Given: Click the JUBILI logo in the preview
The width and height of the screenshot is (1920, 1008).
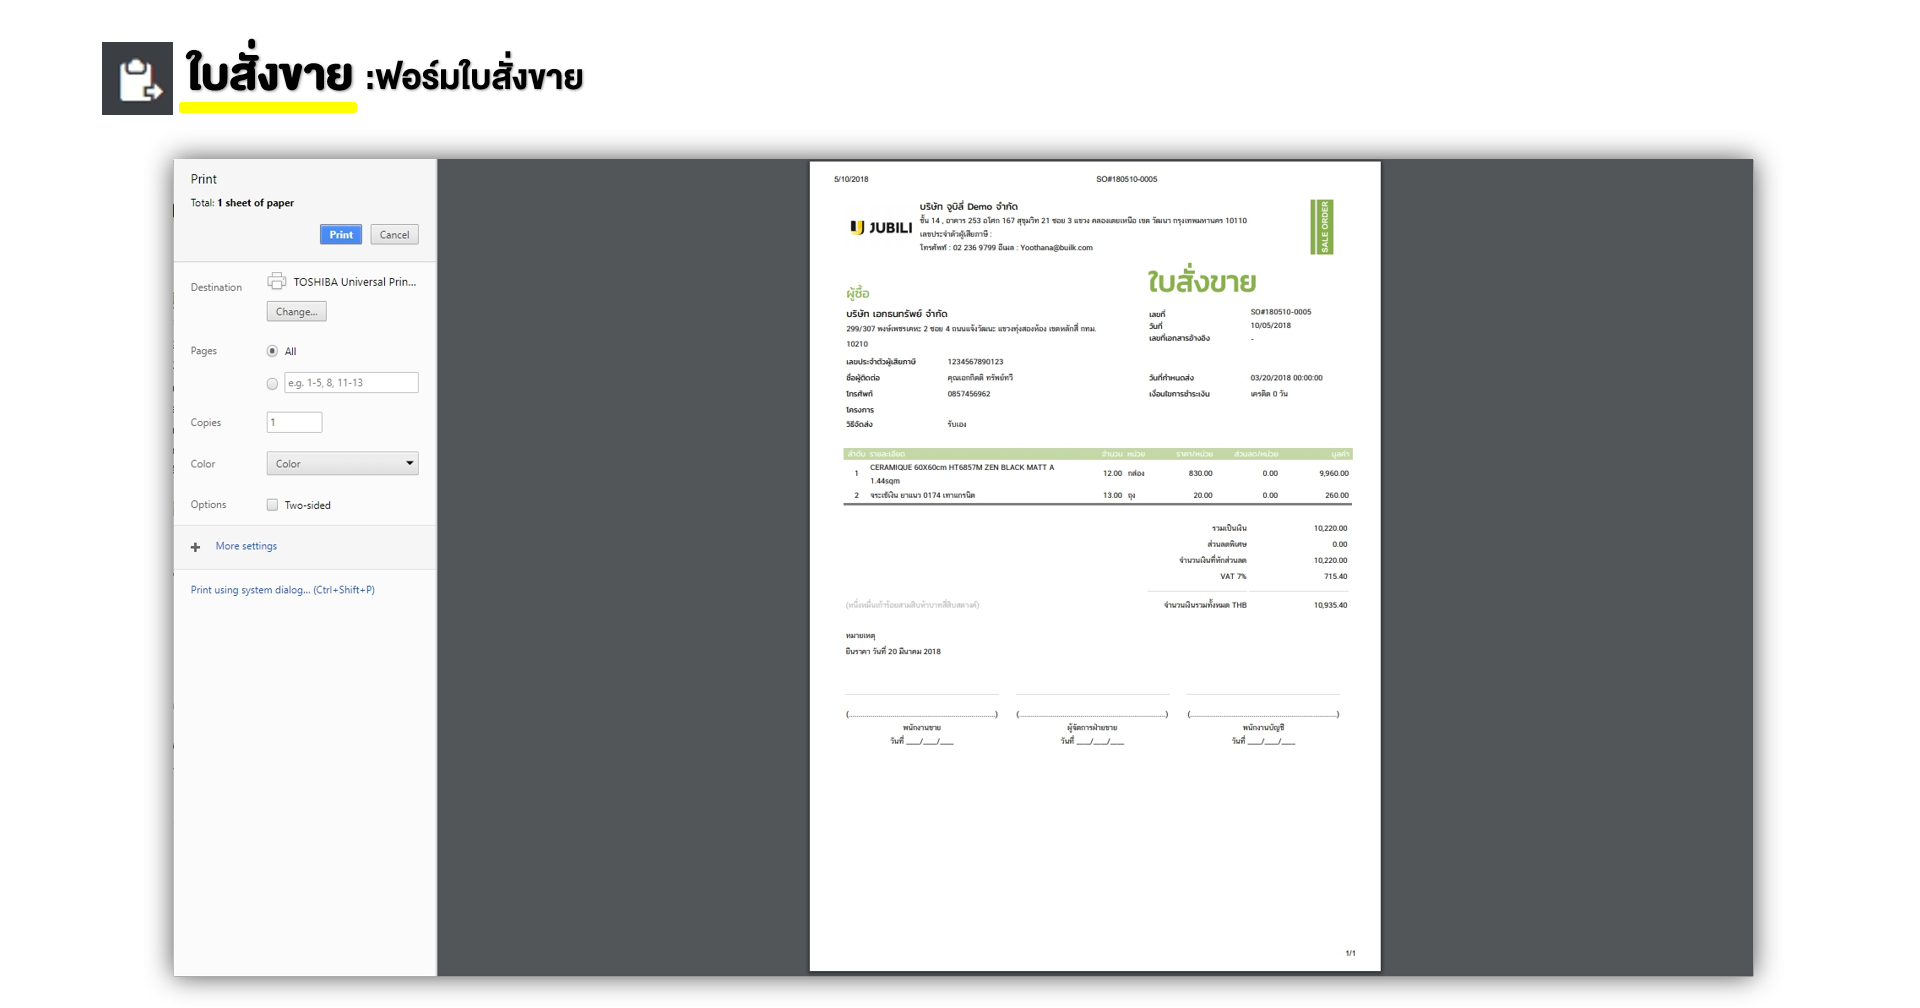Looking at the screenshot, I should point(881,228).
